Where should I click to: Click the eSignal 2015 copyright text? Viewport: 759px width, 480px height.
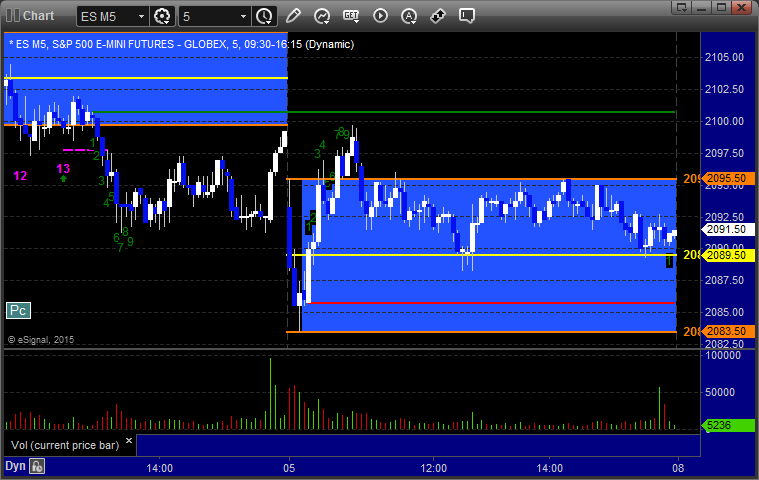pyautogui.click(x=41, y=340)
